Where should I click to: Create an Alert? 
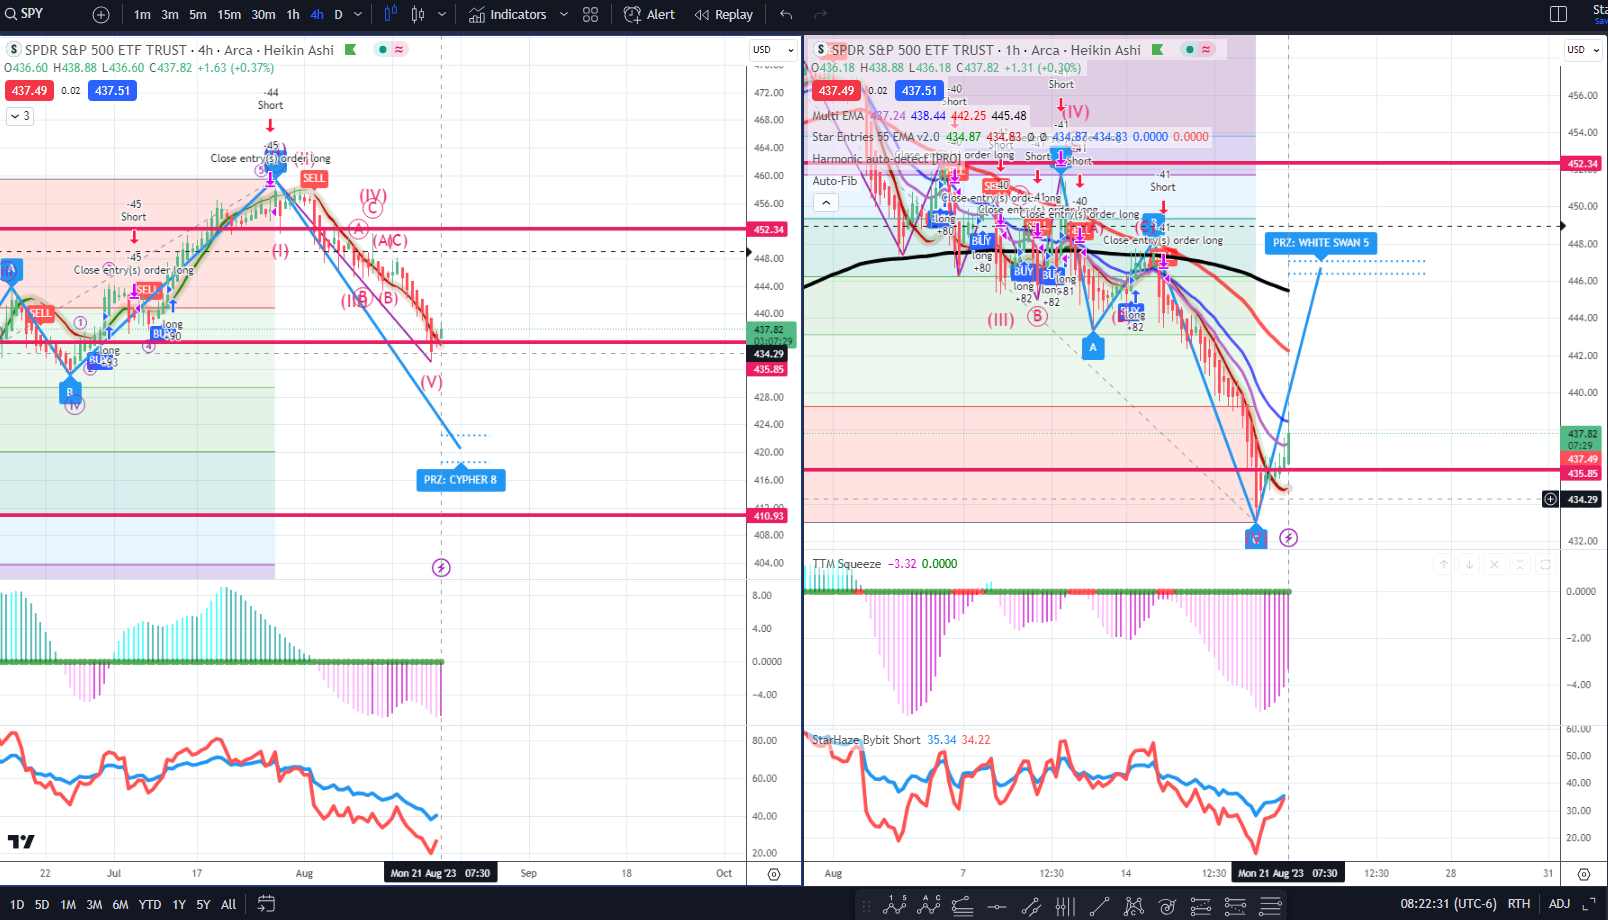pos(649,15)
